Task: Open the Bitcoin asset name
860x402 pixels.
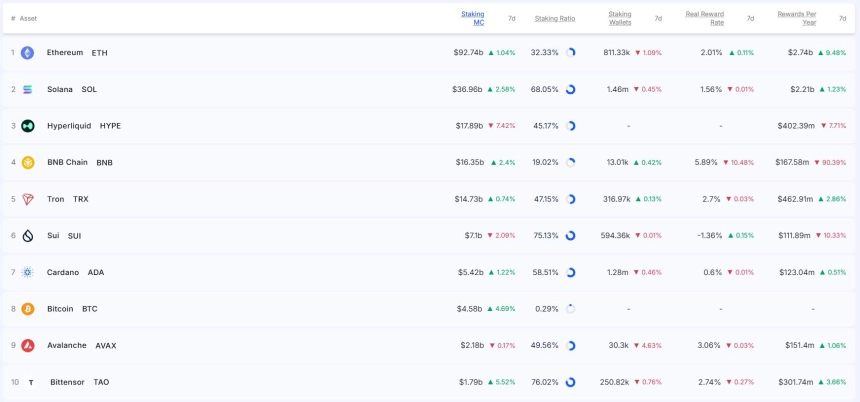Action: (x=60, y=309)
